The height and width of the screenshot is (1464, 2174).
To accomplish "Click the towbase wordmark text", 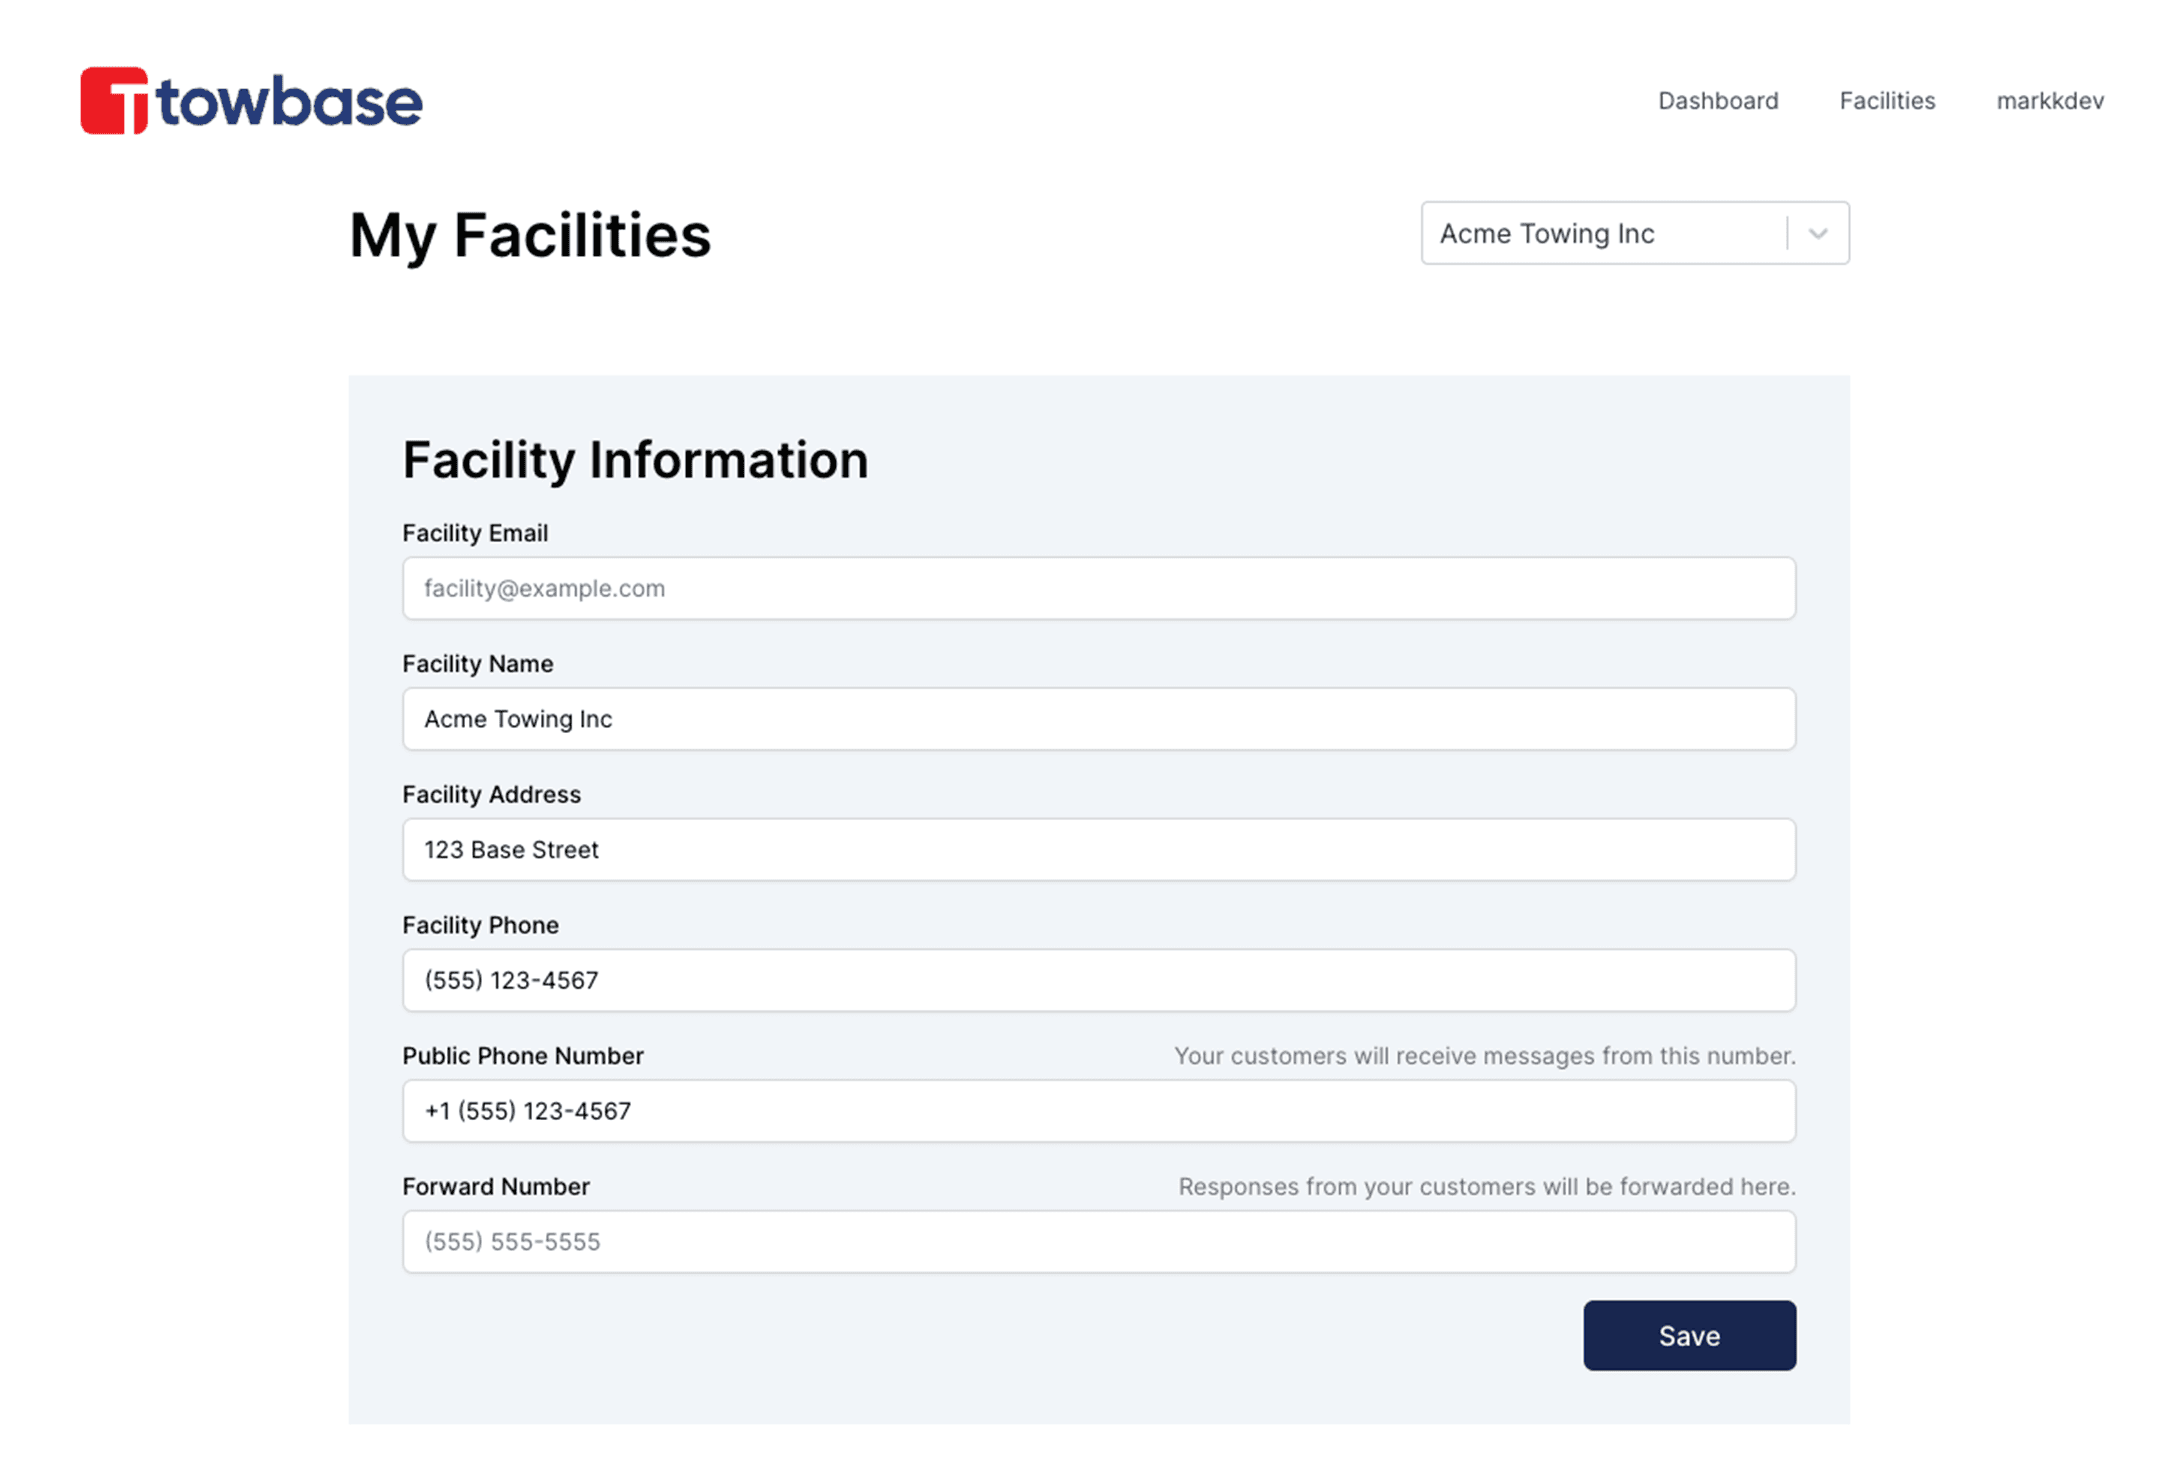I will [290, 102].
